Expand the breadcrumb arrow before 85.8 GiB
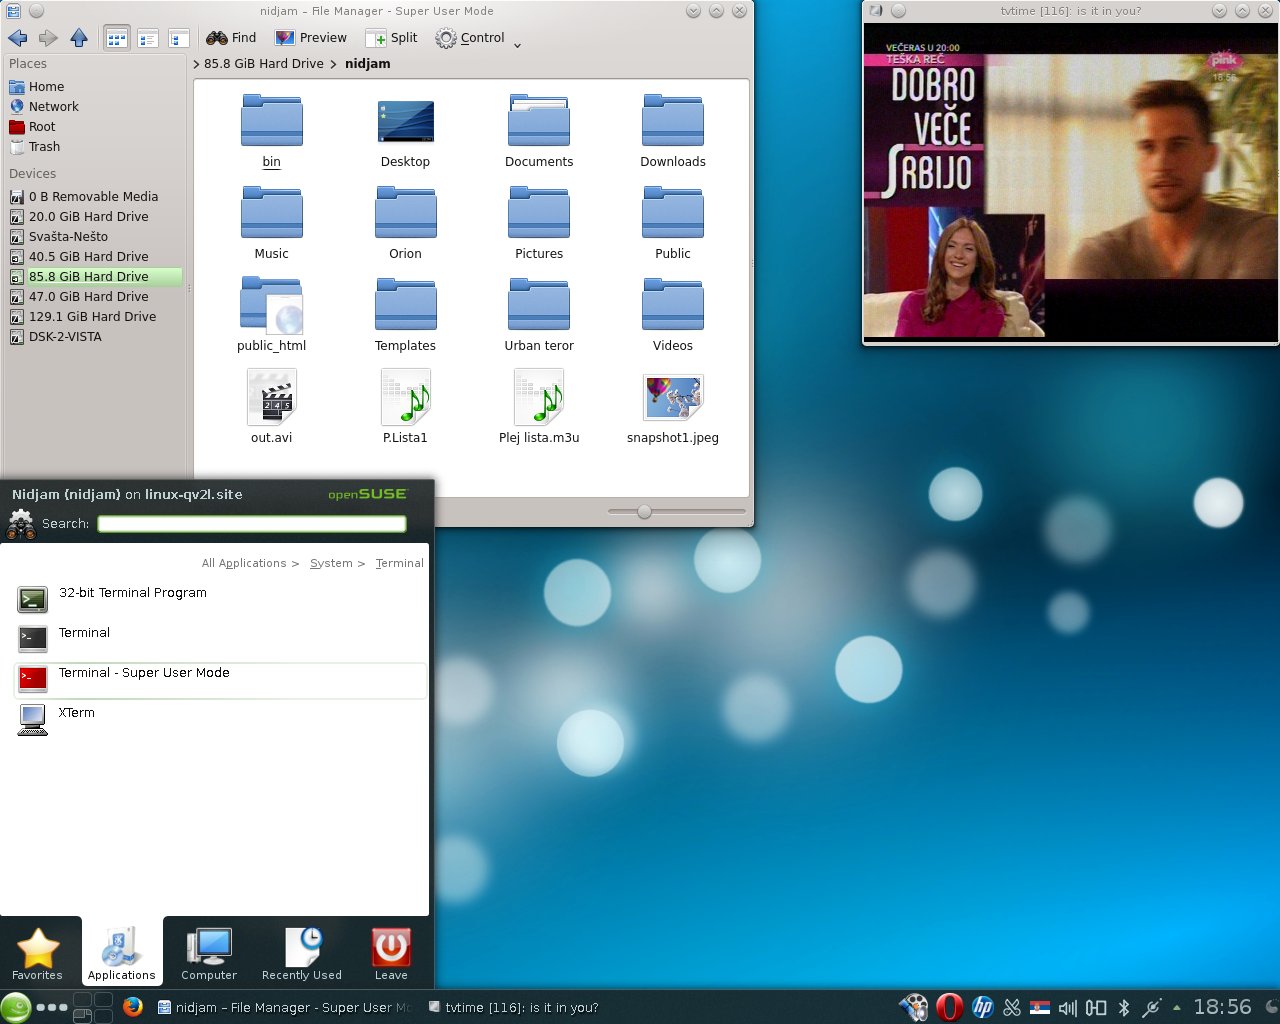Viewport: 1280px width, 1024px height. 196,64
